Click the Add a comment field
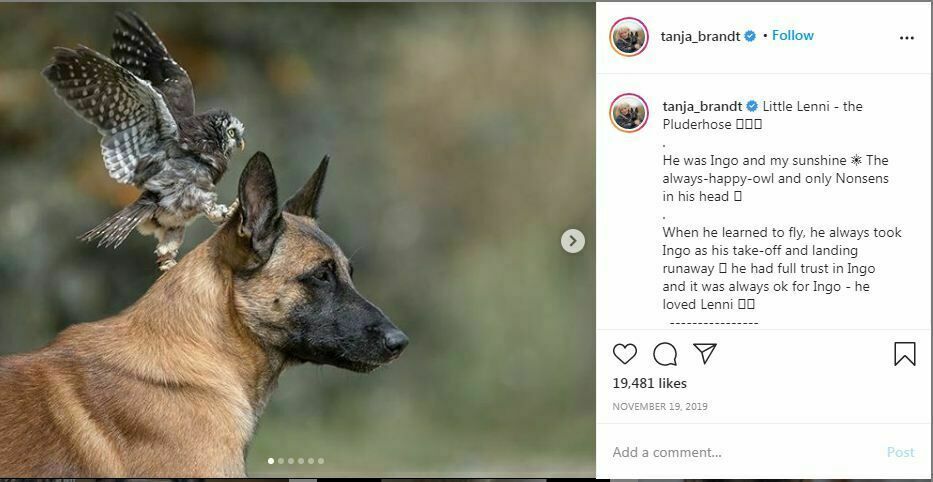933x482 pixels. click(x=740, y=452)
